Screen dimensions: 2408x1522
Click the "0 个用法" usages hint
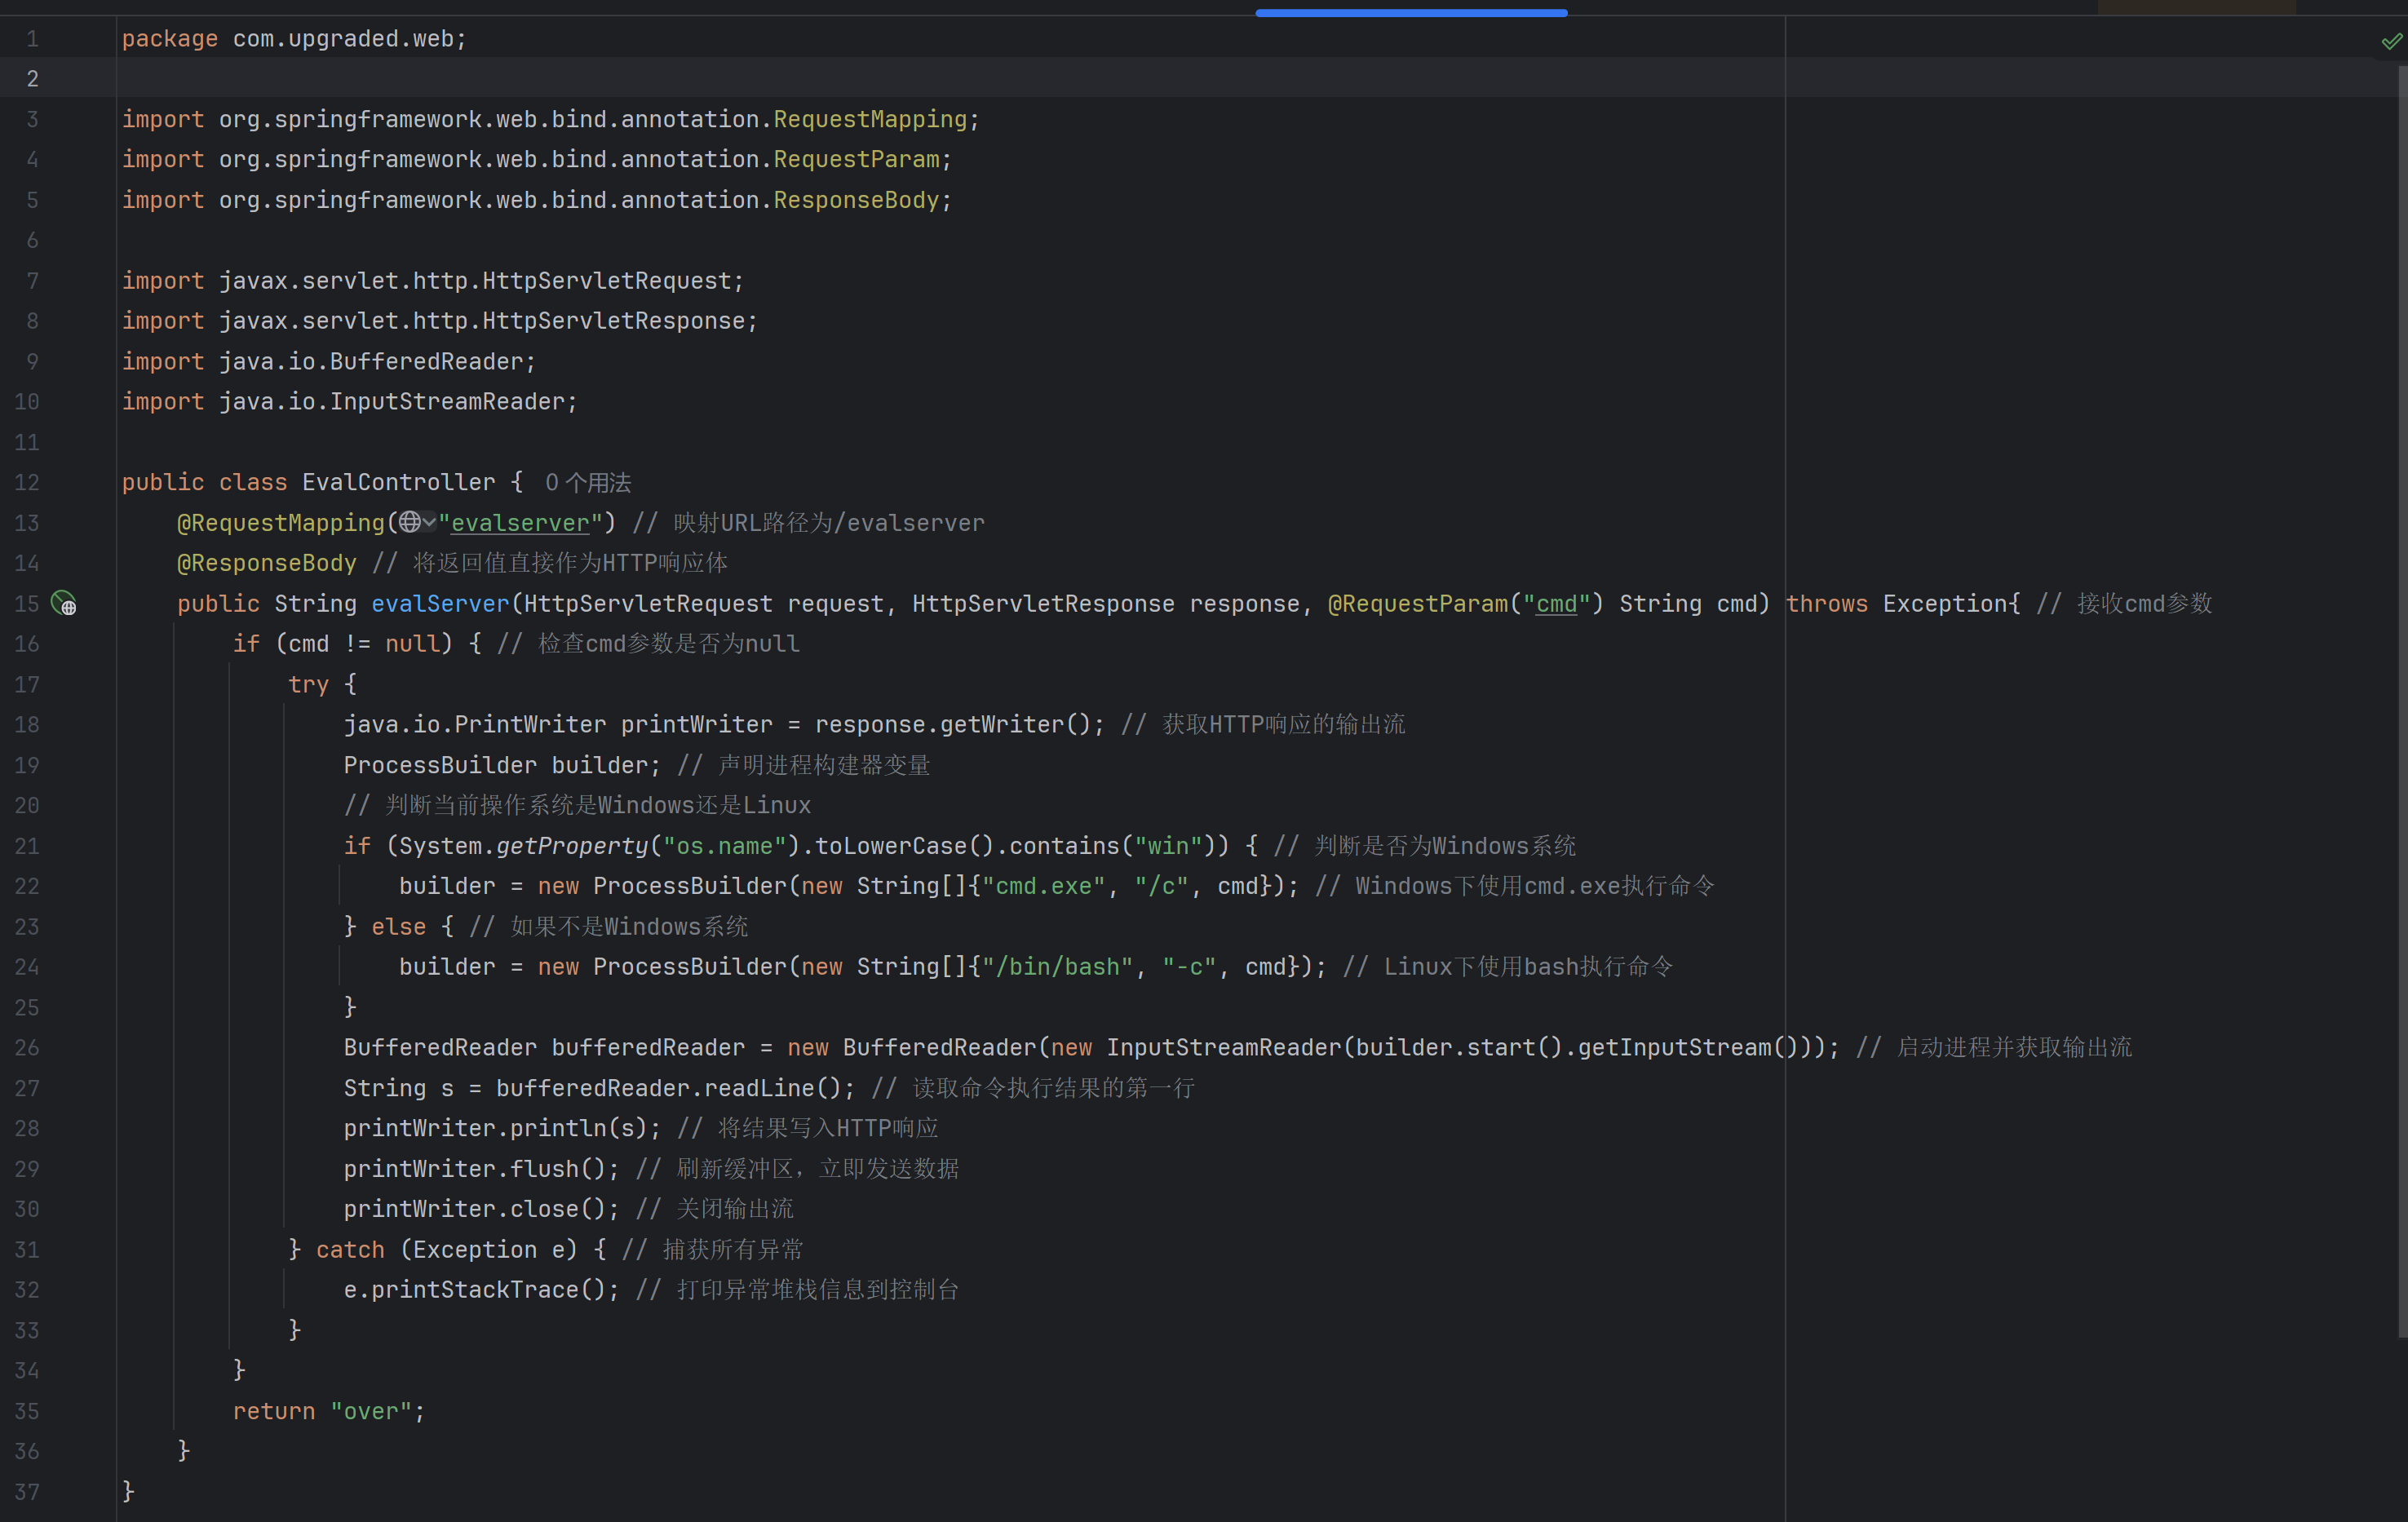coord(588,483)
